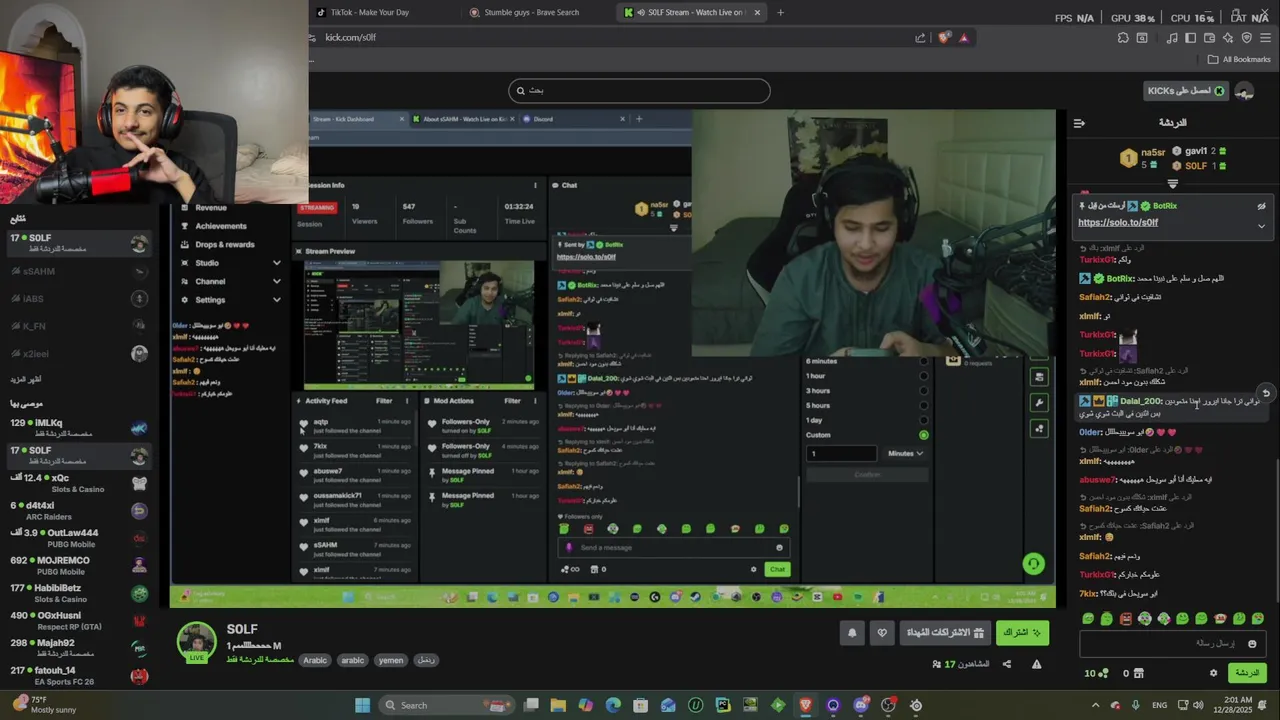
Task: Click the microphone icon in the system tray
Action: (x=1136, y=705)
